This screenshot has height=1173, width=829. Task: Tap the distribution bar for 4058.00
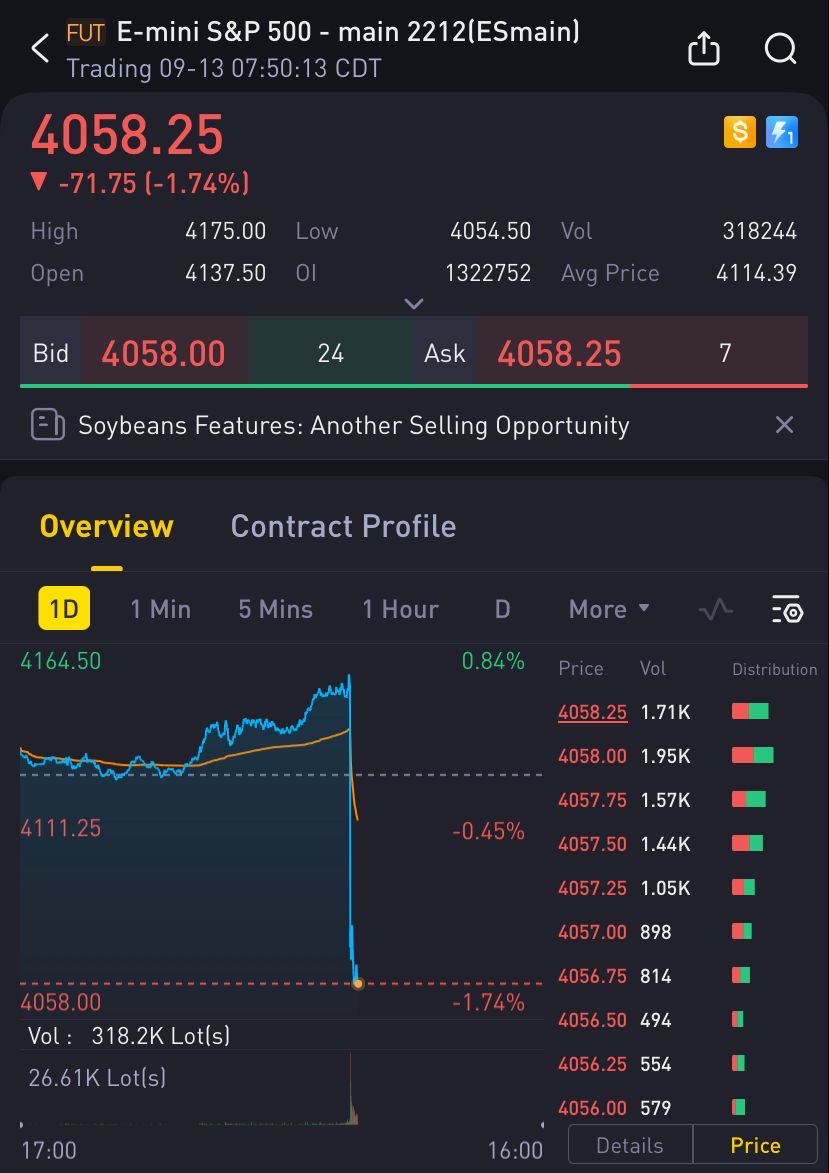pos(753,756)
